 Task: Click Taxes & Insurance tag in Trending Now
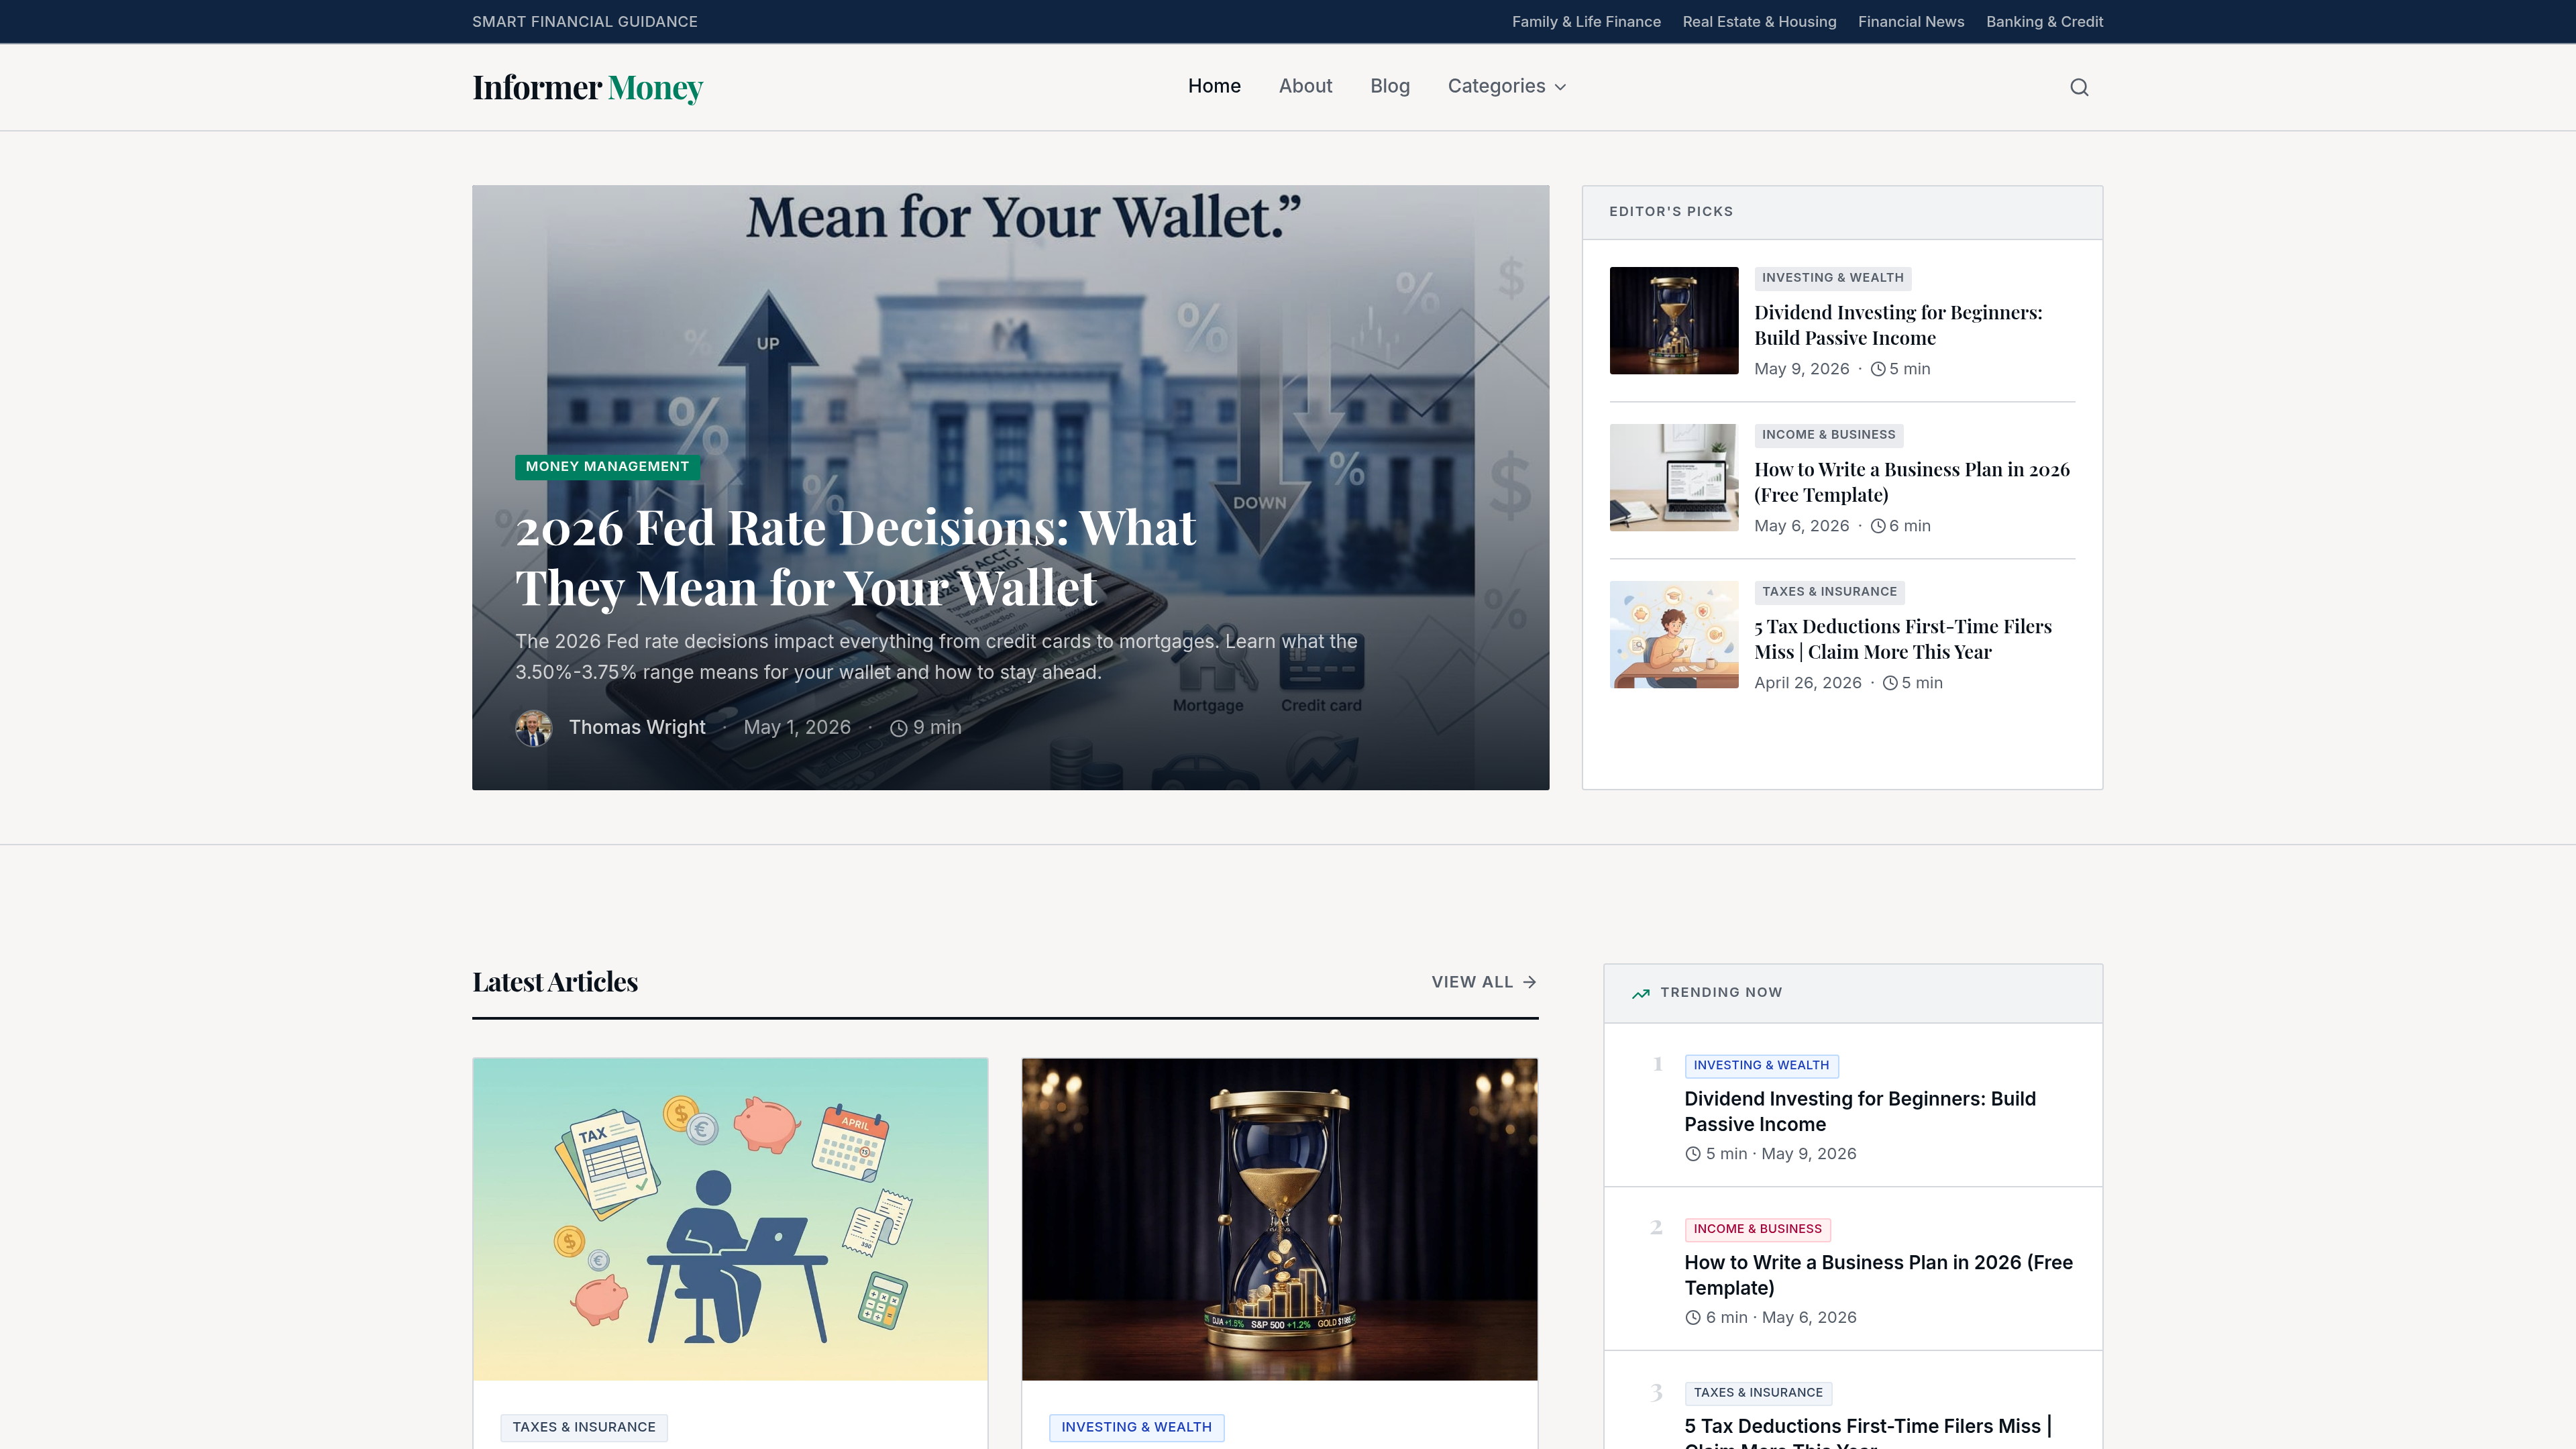tap(1758, 1393)
